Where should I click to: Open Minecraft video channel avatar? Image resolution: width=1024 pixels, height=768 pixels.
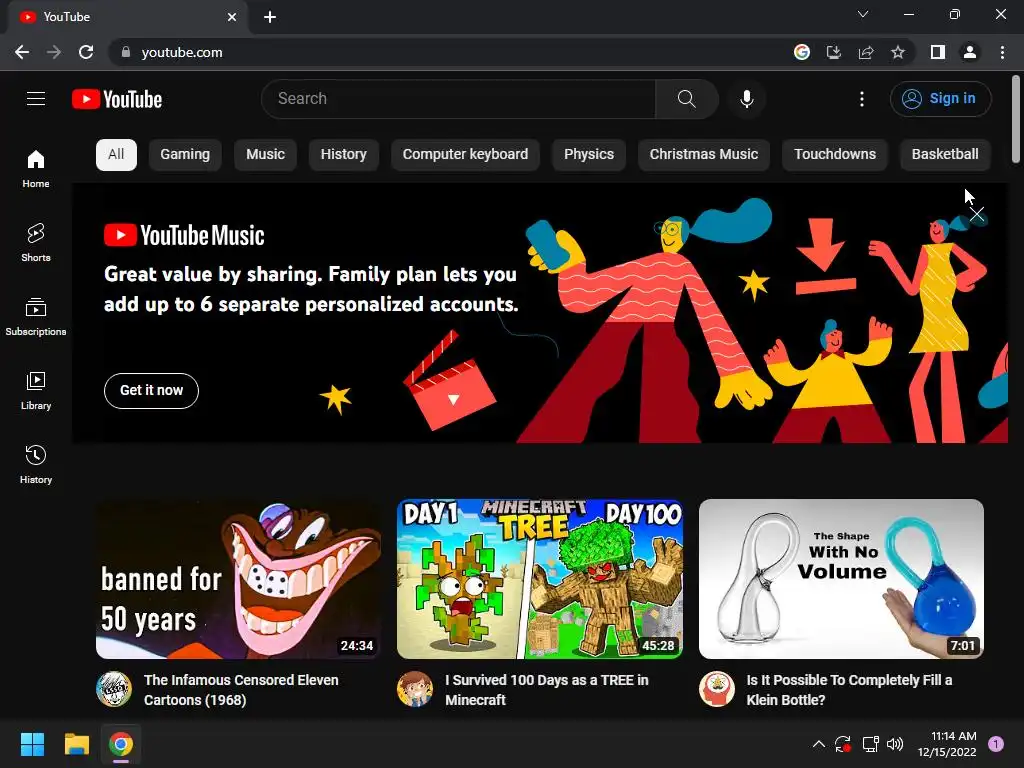[415, 689]
